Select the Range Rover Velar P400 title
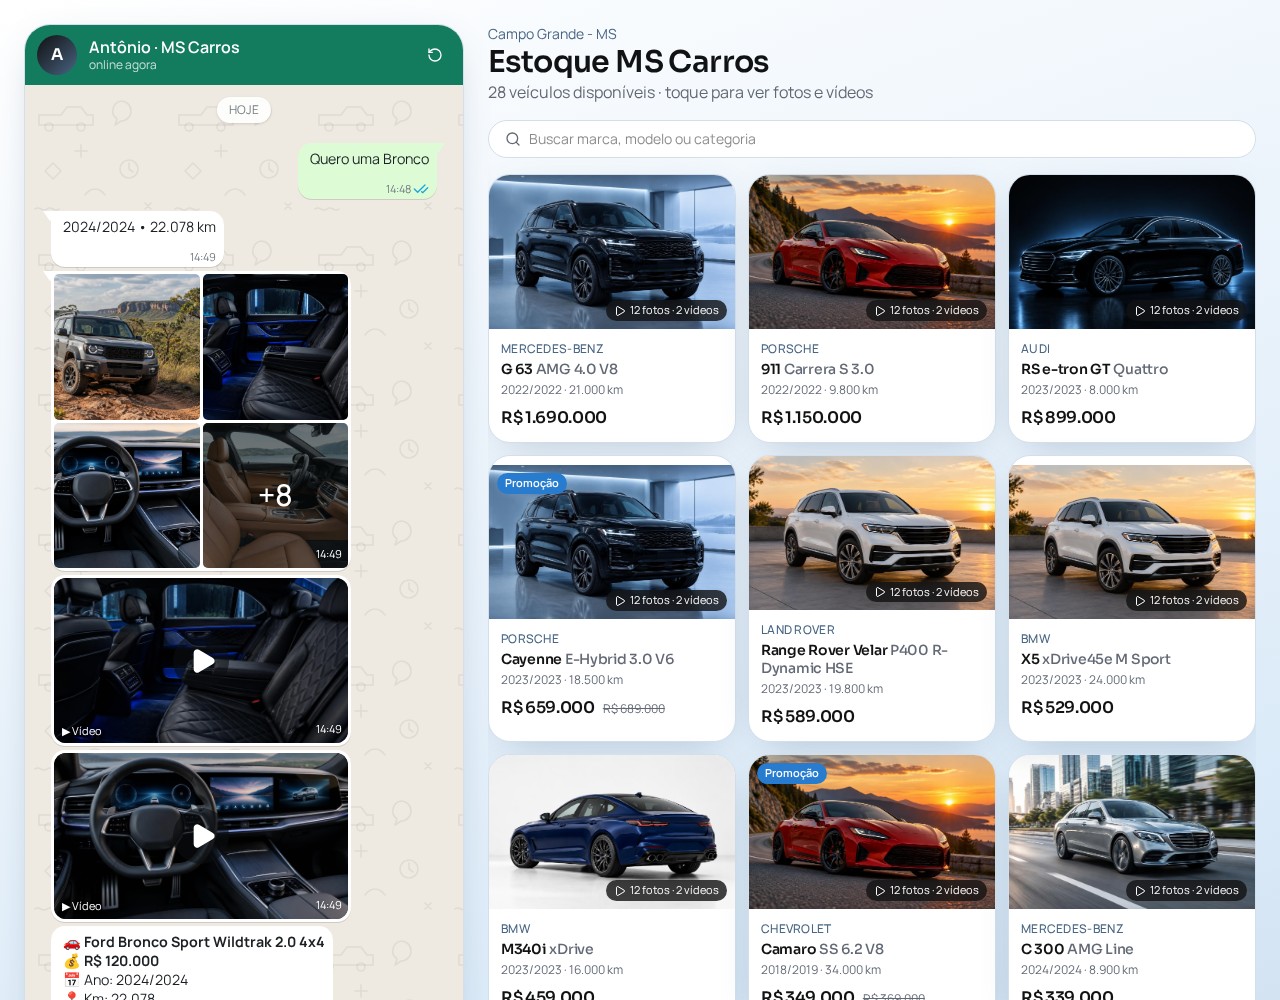The height and width of the screenshot is (1000, 1280). coord(854,659)
